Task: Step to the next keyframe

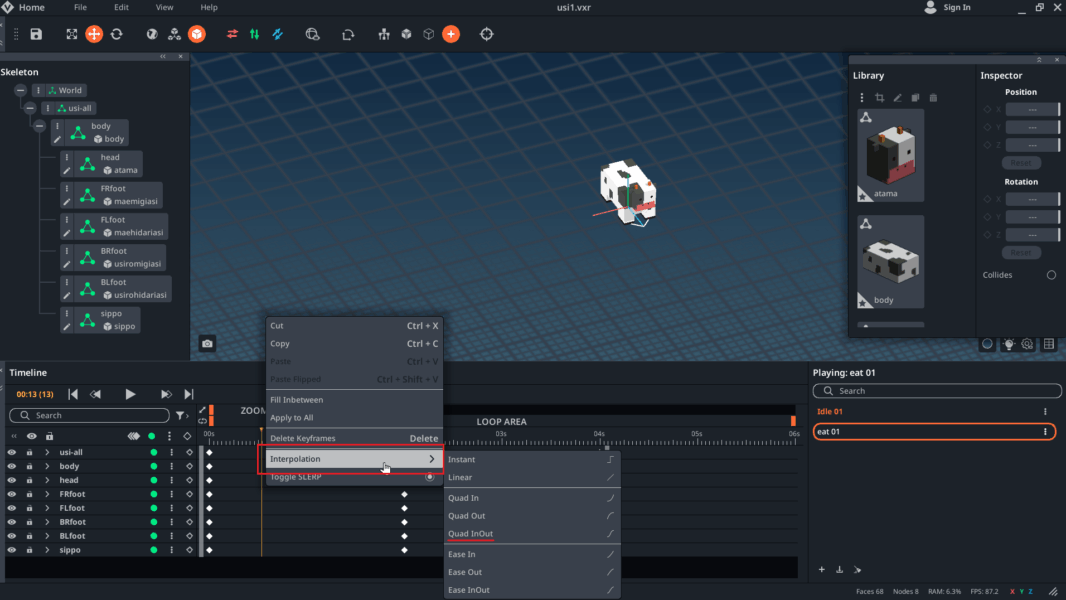Action: [x=165, y=394]
